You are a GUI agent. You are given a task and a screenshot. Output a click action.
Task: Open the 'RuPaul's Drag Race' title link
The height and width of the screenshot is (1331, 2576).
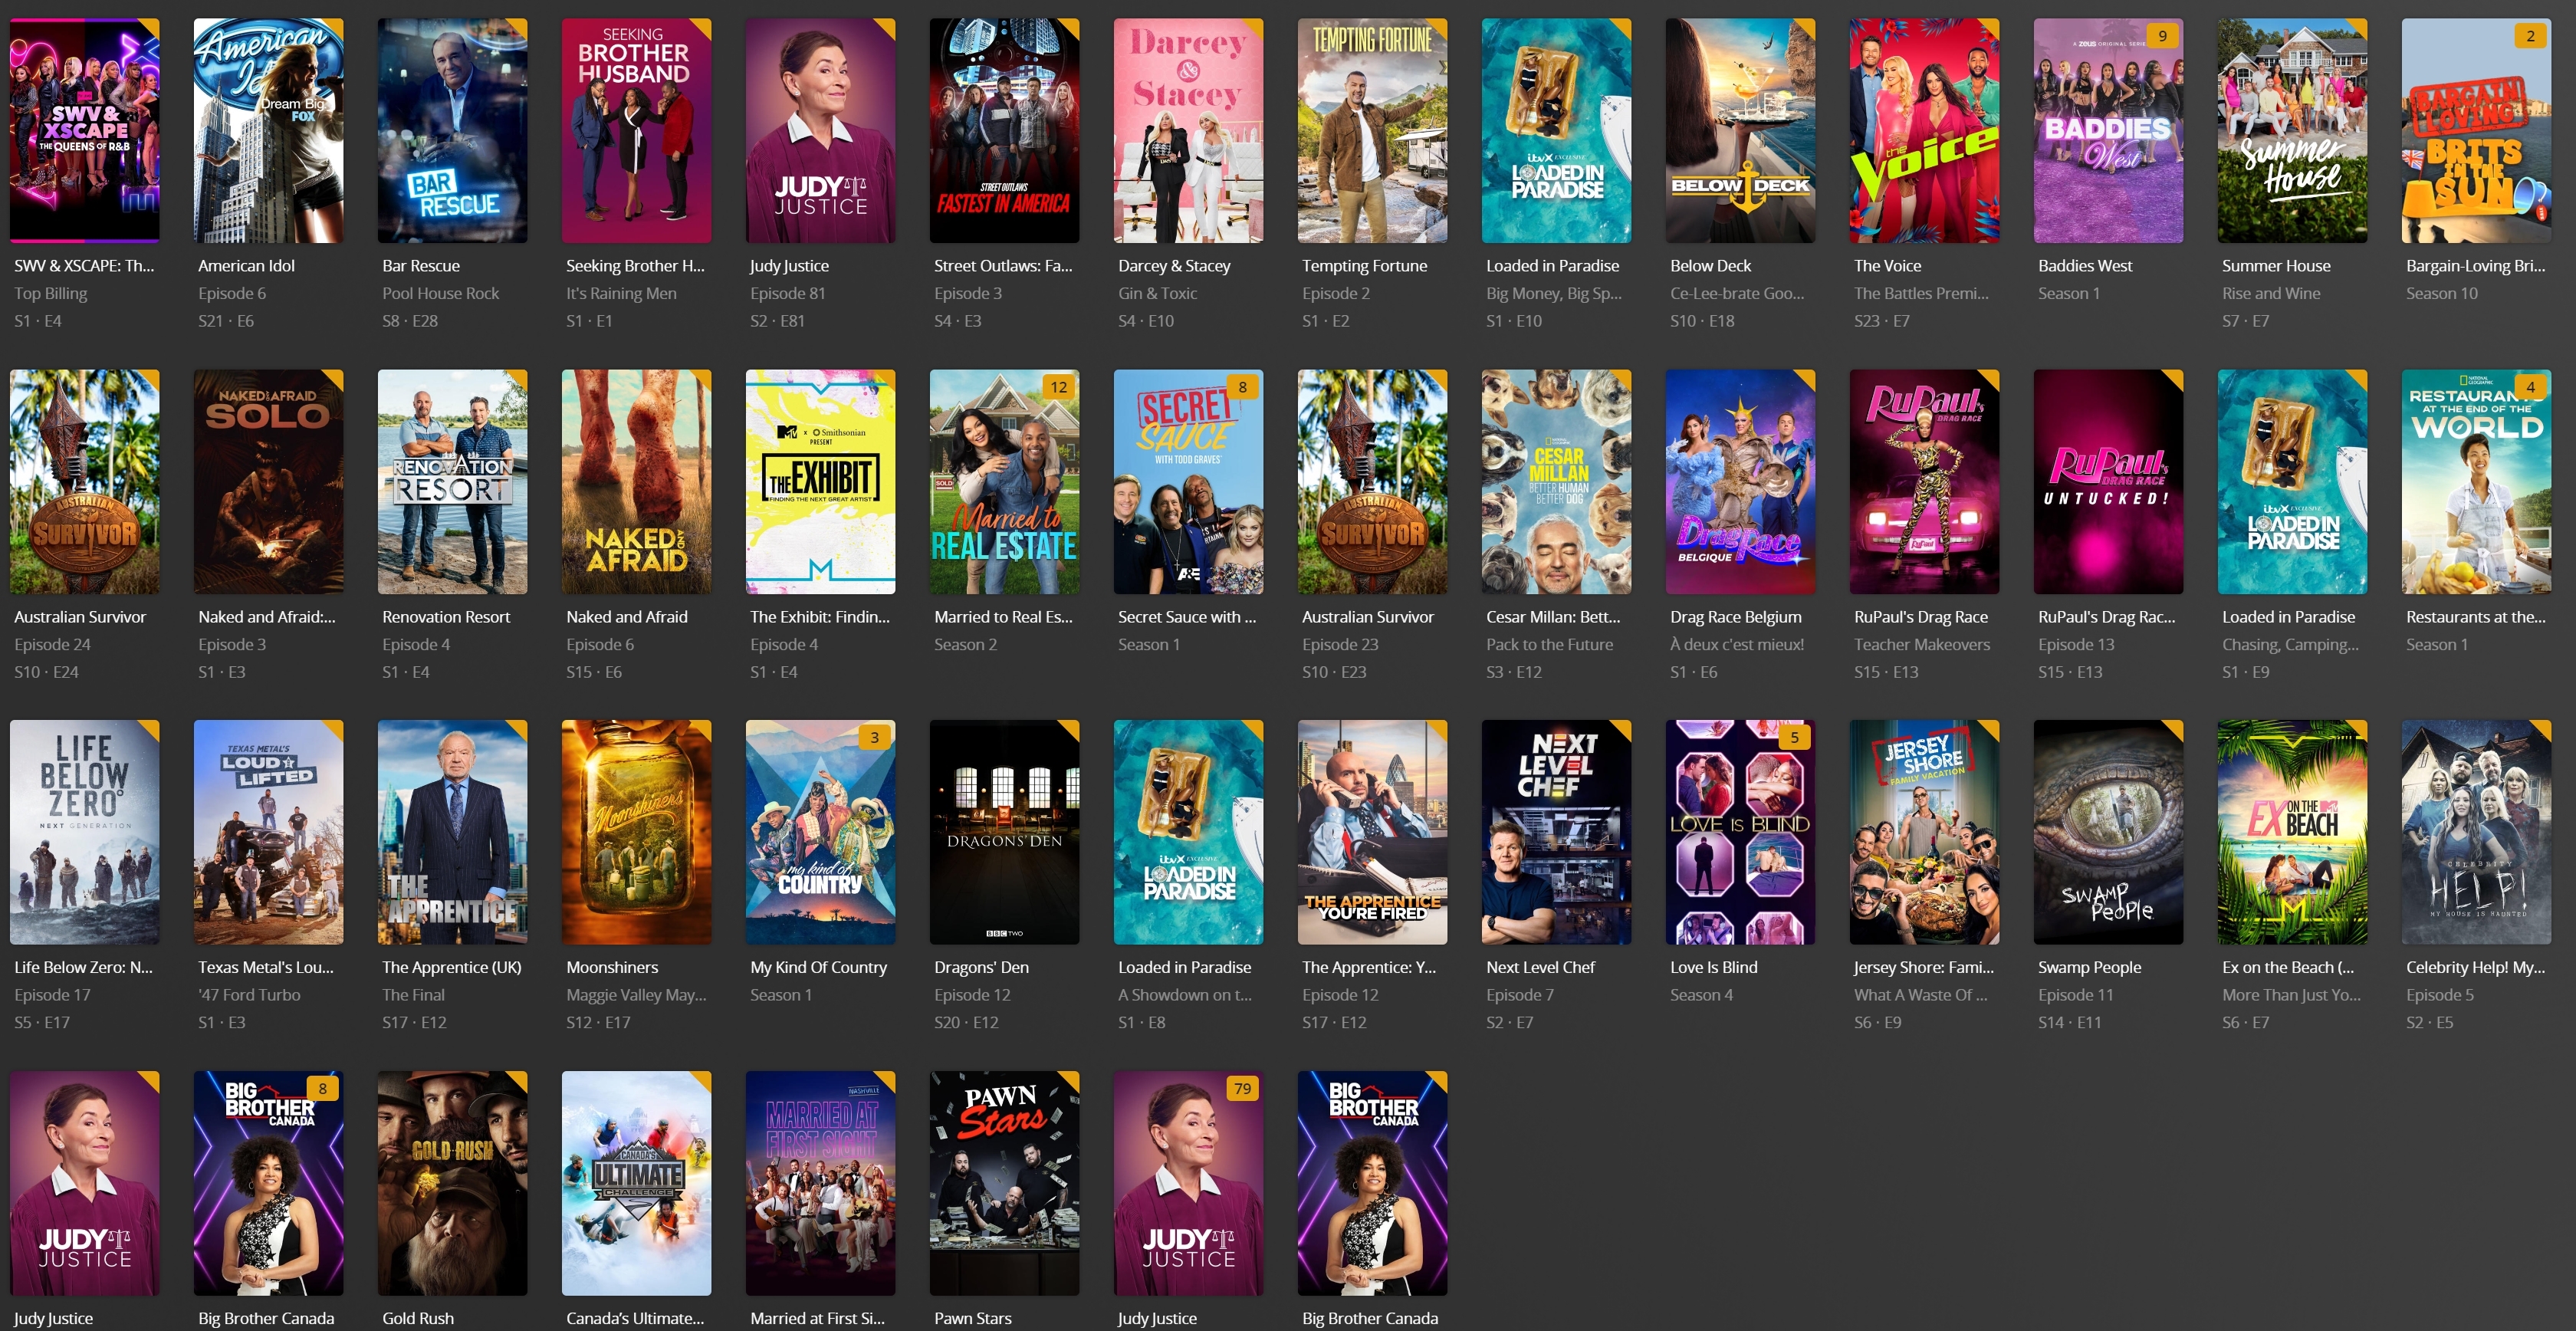coord(1920,617)
